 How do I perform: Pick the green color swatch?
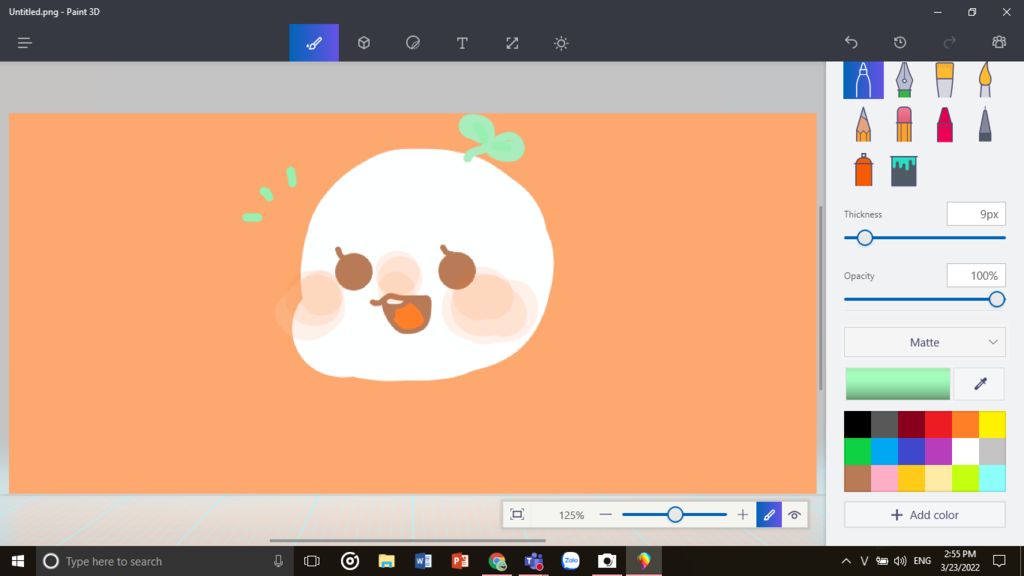[x=857, y=451]
